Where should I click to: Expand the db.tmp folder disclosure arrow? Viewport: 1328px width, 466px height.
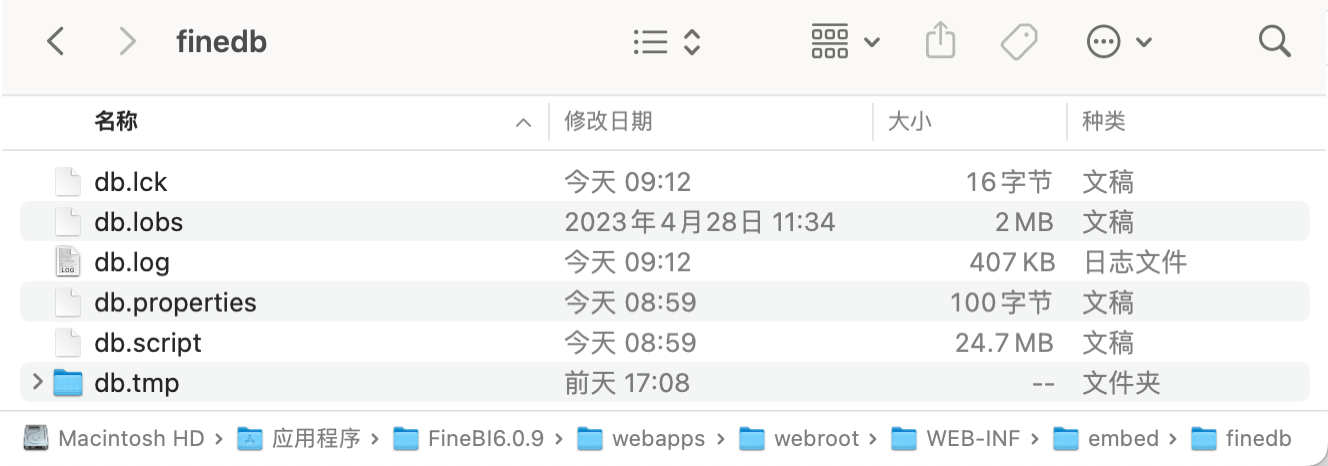(x=37, y=382)
